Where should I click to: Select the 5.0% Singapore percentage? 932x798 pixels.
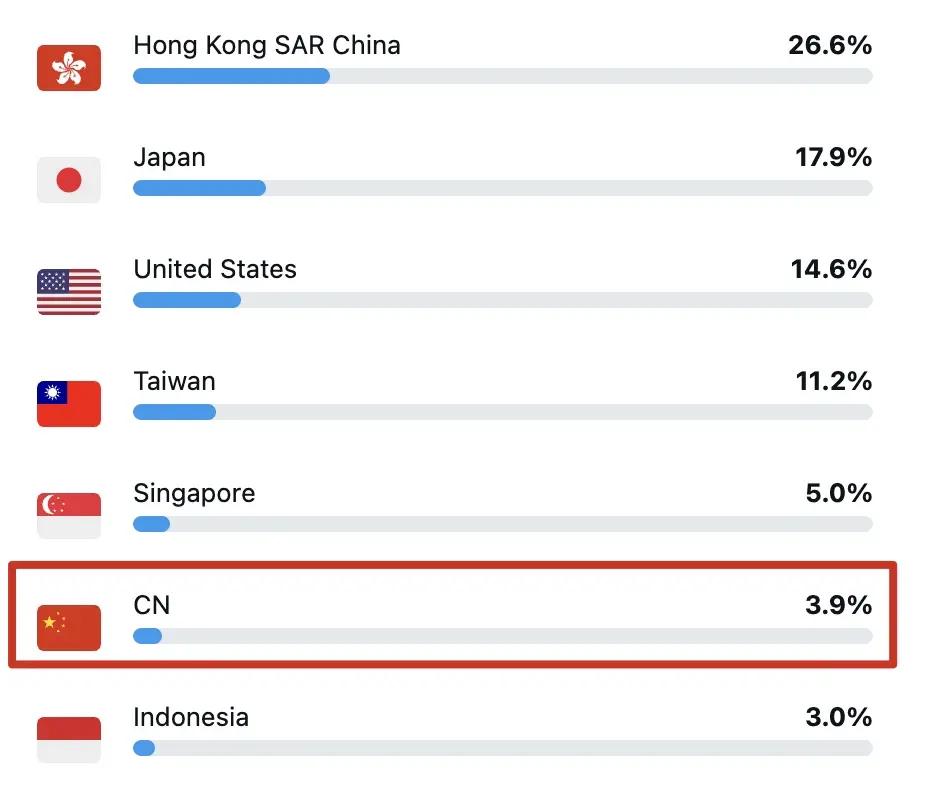(x=839, y=493)
